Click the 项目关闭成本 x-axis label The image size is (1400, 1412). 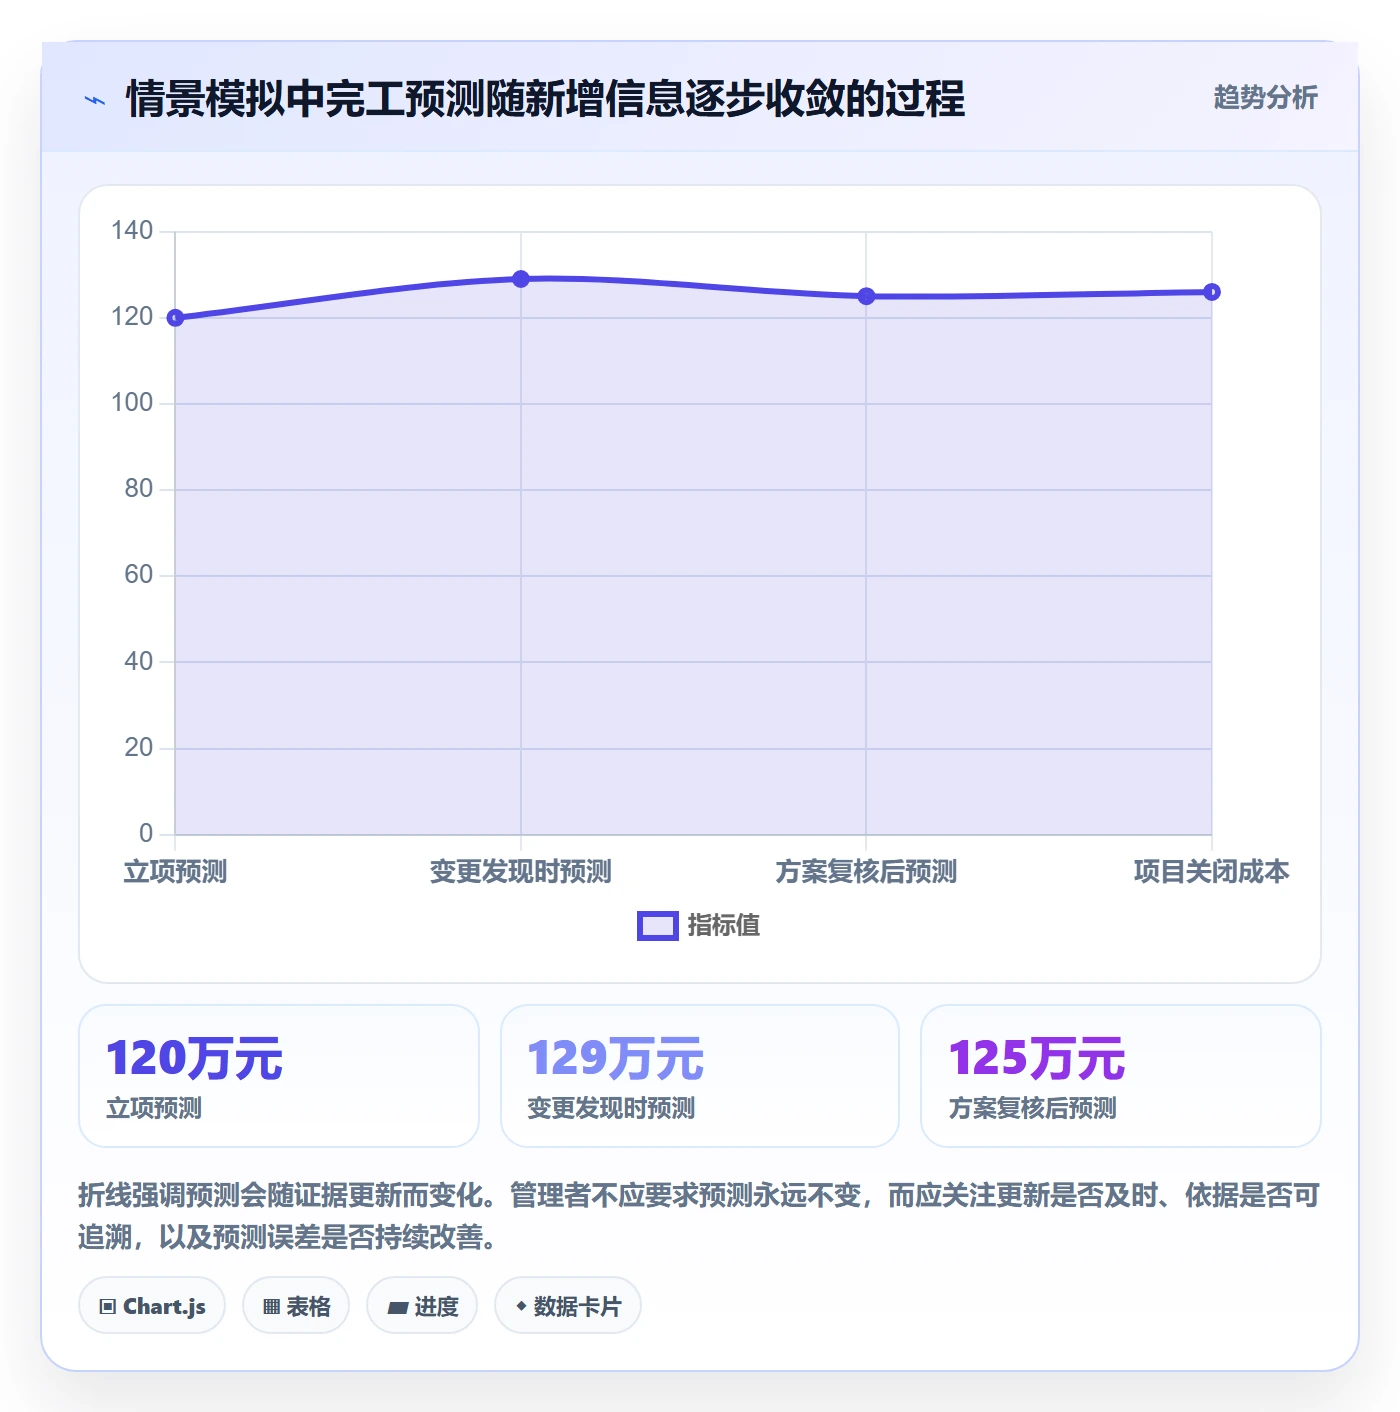(x=1212, y=872)
